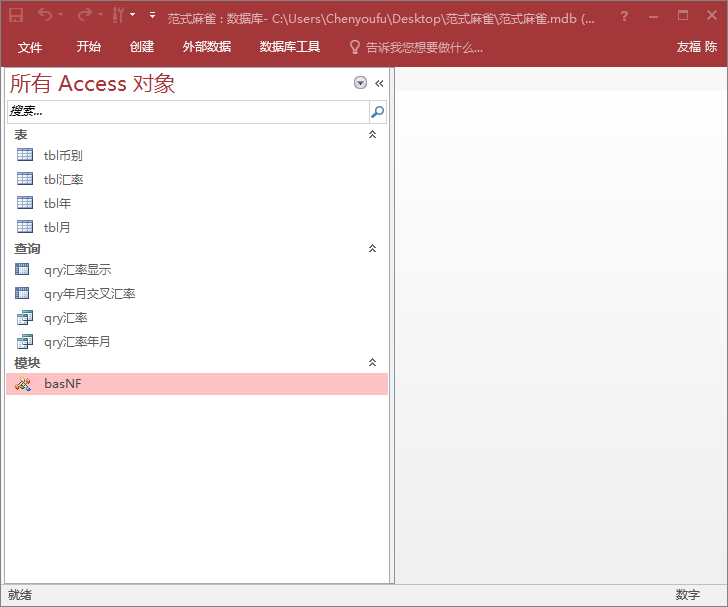Click the tools icon in the quick access toolbar
728x607 pixels.
coord(118,15)
